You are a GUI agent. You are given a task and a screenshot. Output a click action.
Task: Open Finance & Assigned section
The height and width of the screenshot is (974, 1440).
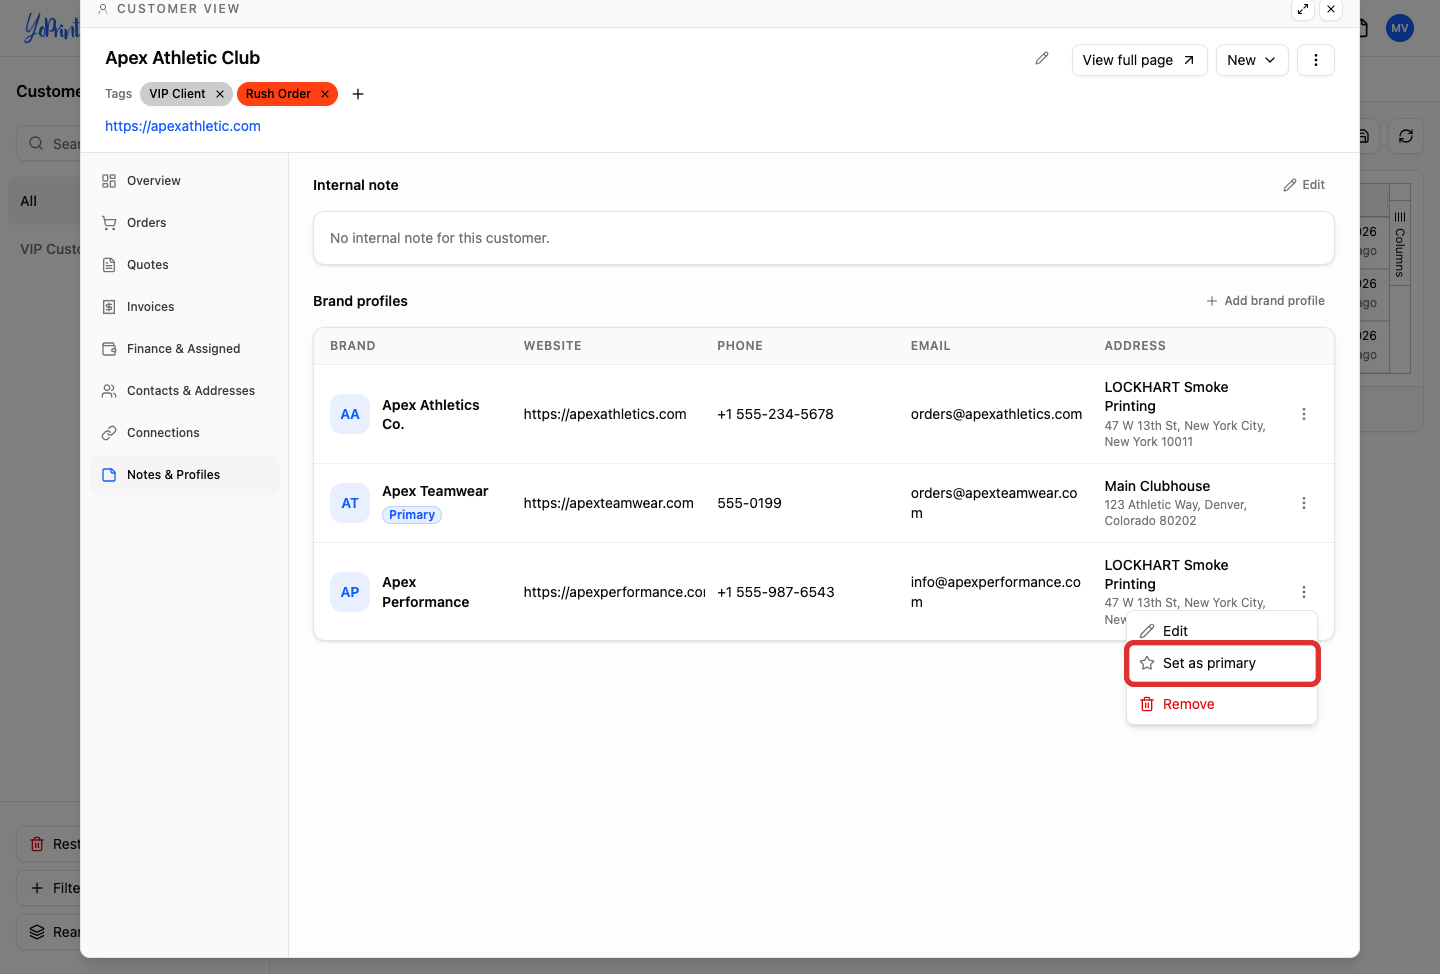pos(184,349)
